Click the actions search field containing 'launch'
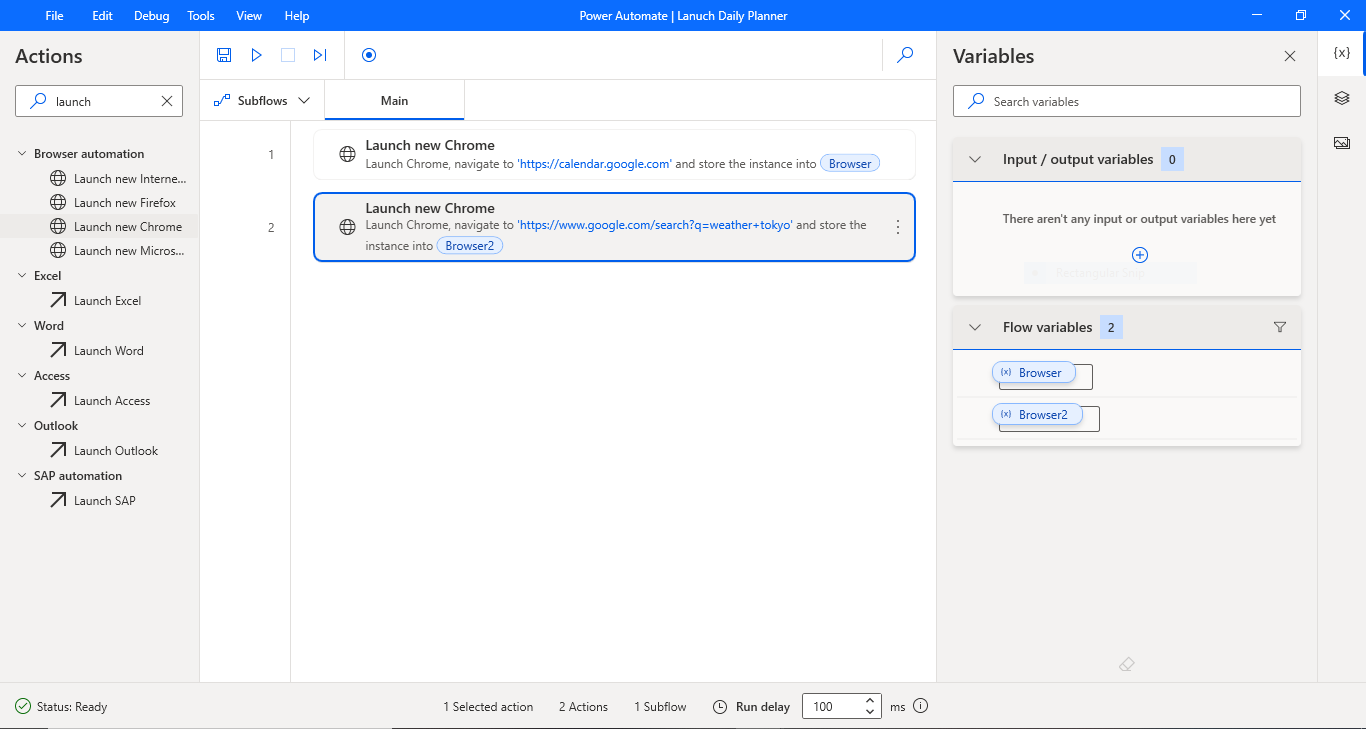Image resolution: width=1366 pixels, height=729 pixels. 99,101
